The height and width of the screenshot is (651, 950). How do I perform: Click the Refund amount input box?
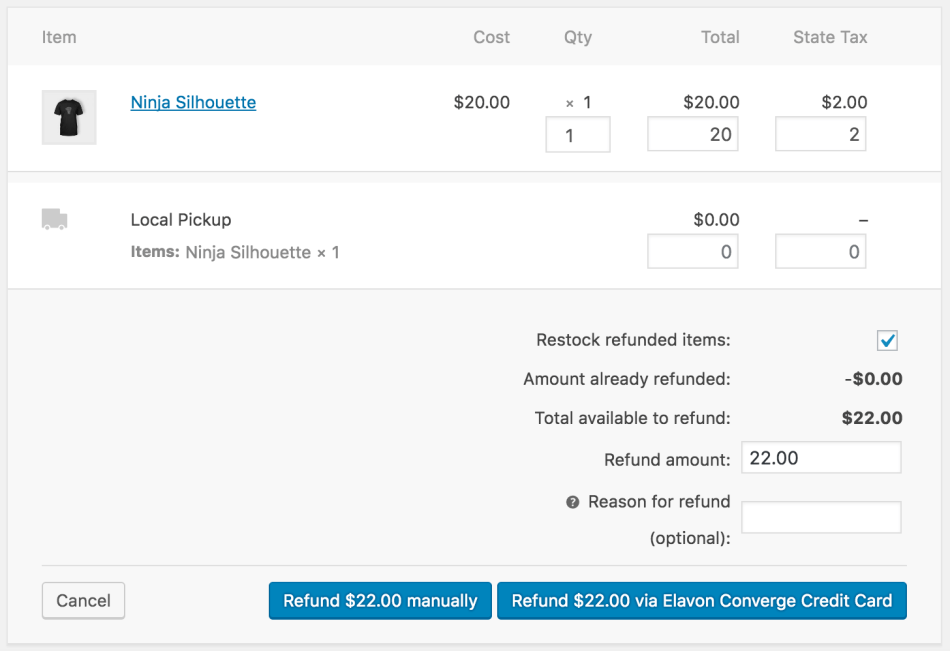(821, 458)
